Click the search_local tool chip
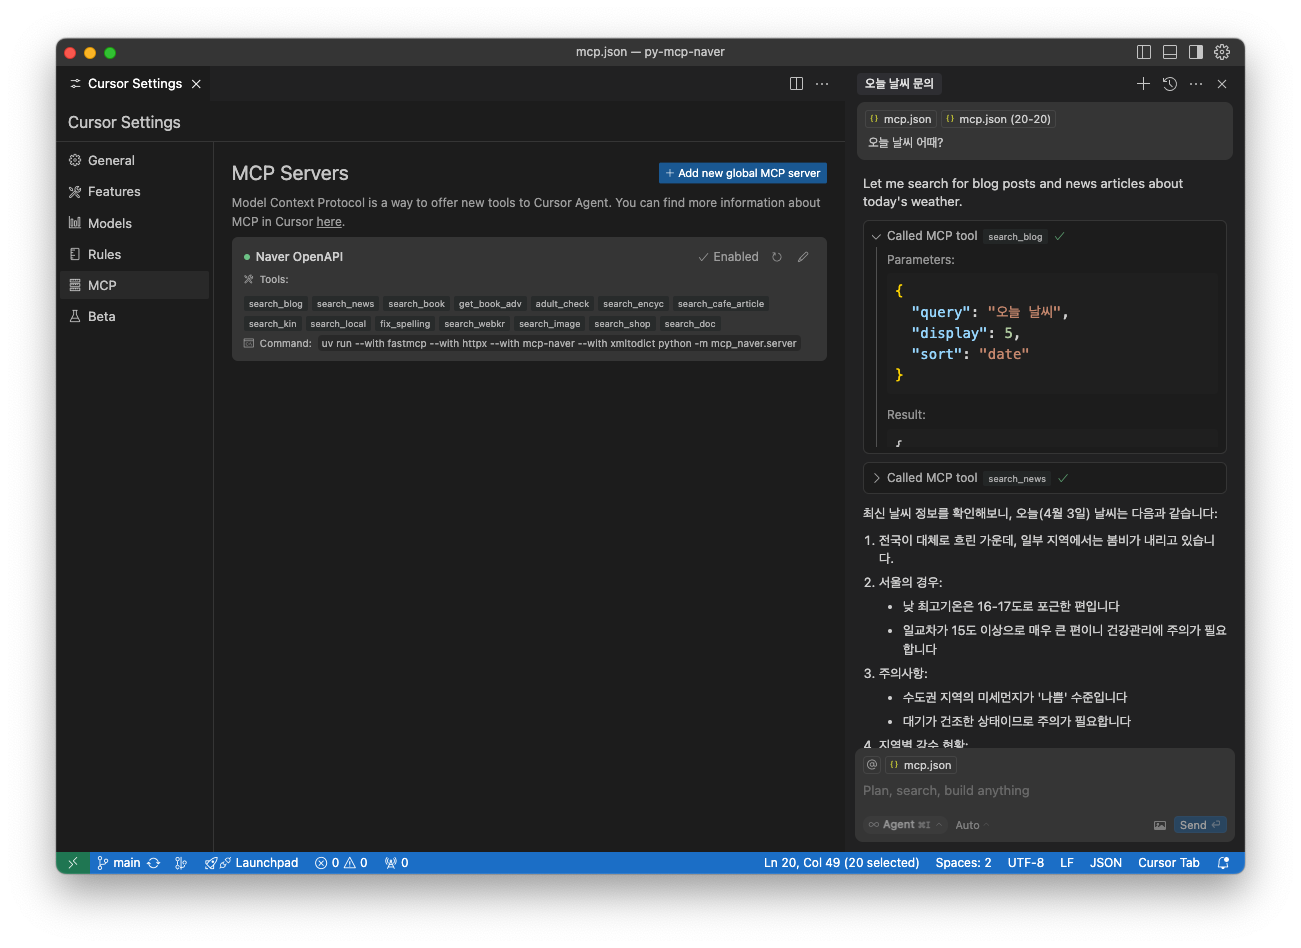 click(x=338, y=324)
